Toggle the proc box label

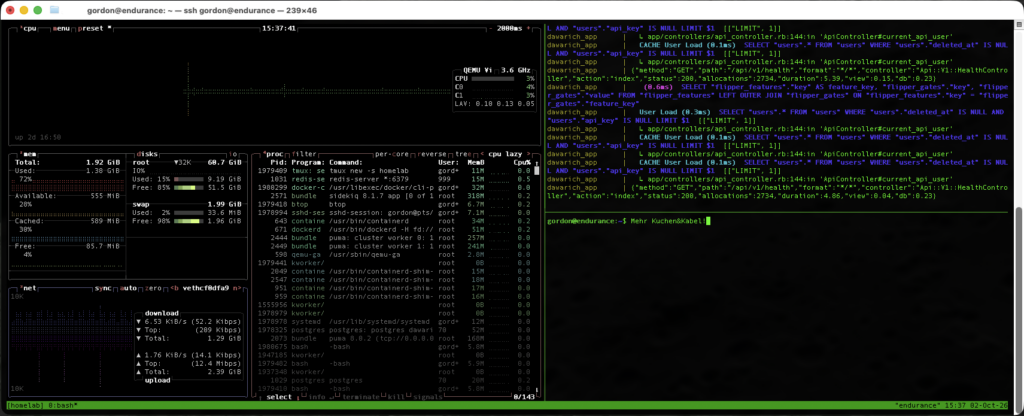(x=273, y=154)
